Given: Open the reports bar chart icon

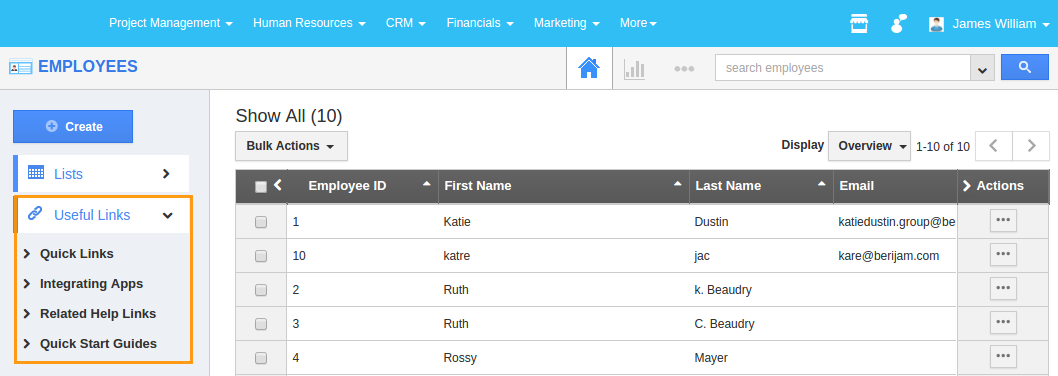Looking at the screenshot, I should coord(634,69).
